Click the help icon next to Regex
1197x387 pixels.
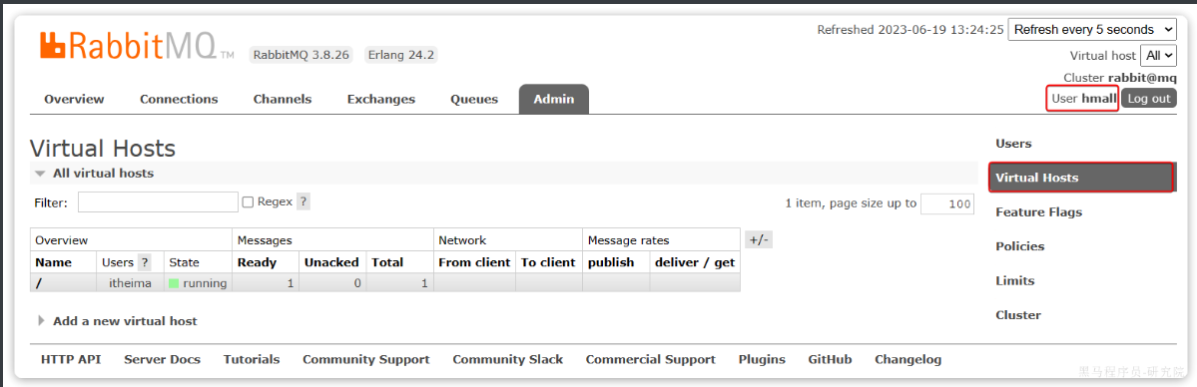coord(303,202)
